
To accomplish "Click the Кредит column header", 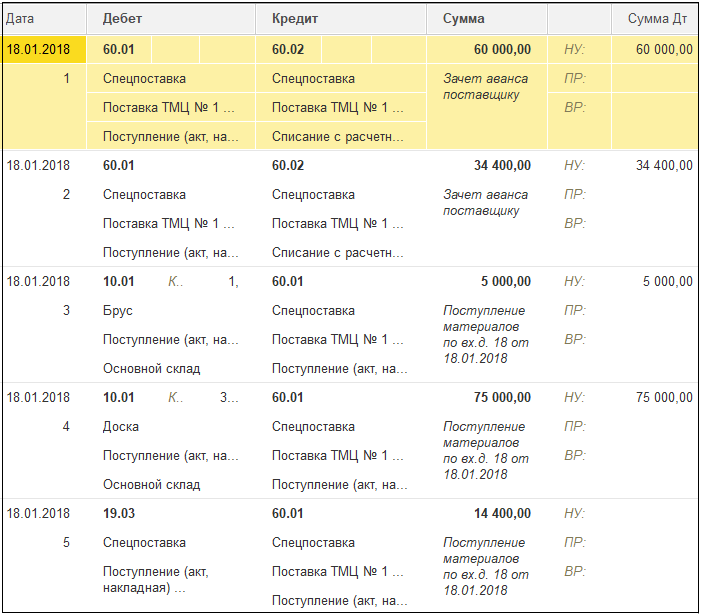I will coord(341,19).
